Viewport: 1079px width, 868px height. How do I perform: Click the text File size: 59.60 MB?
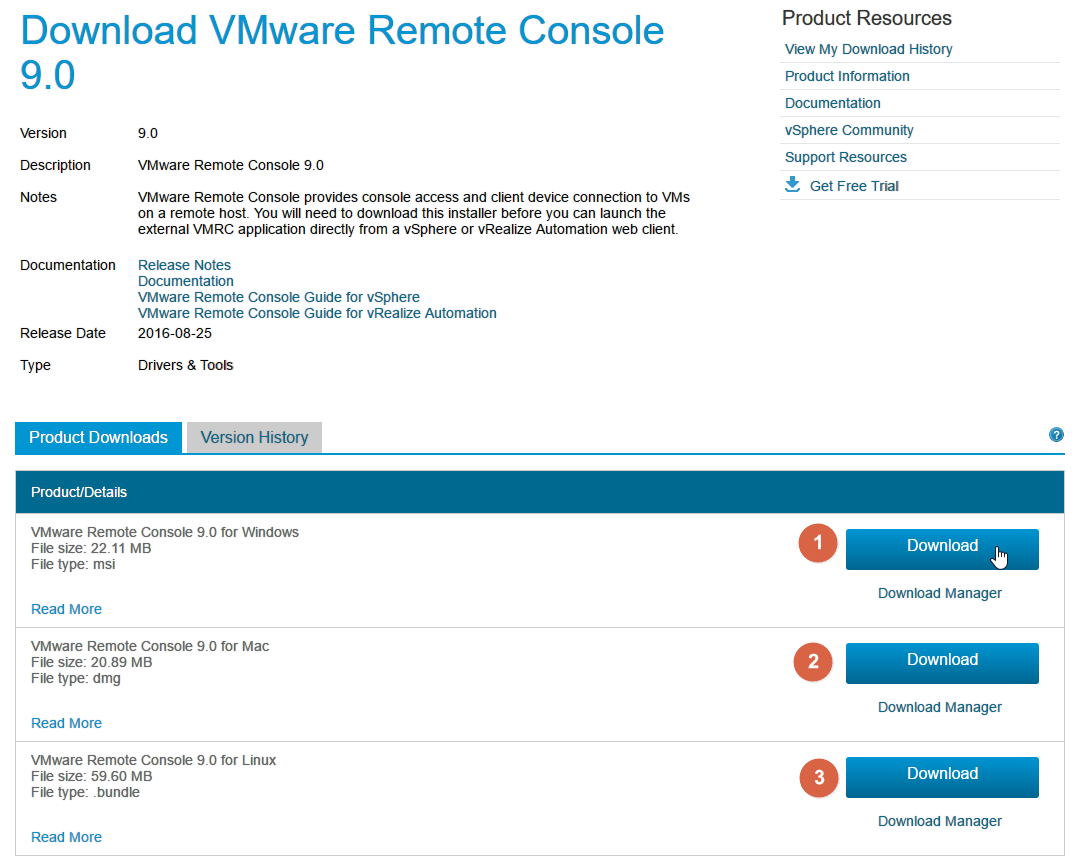92,776
